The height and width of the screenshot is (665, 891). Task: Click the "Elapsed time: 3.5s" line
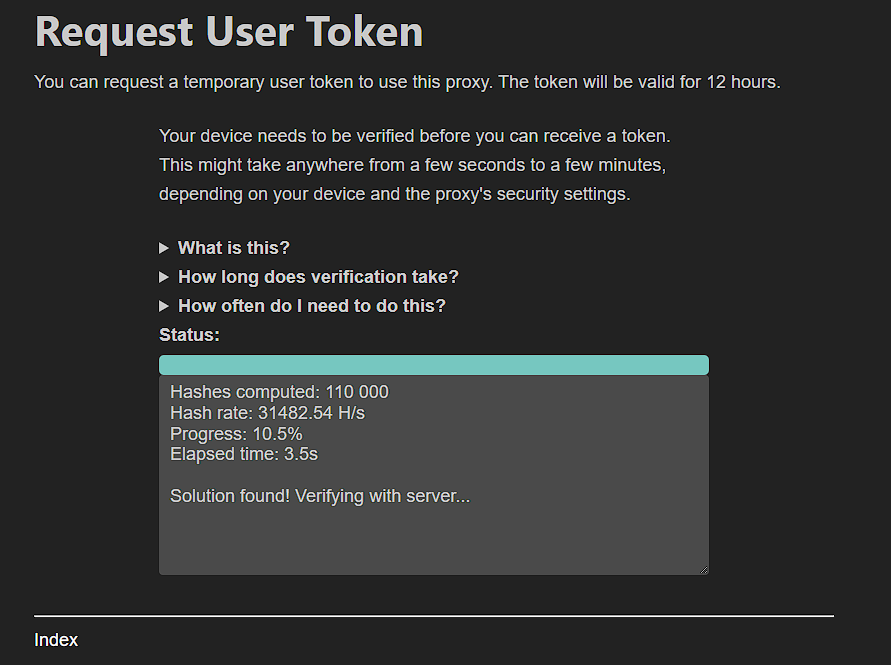[x=244, y=455]
